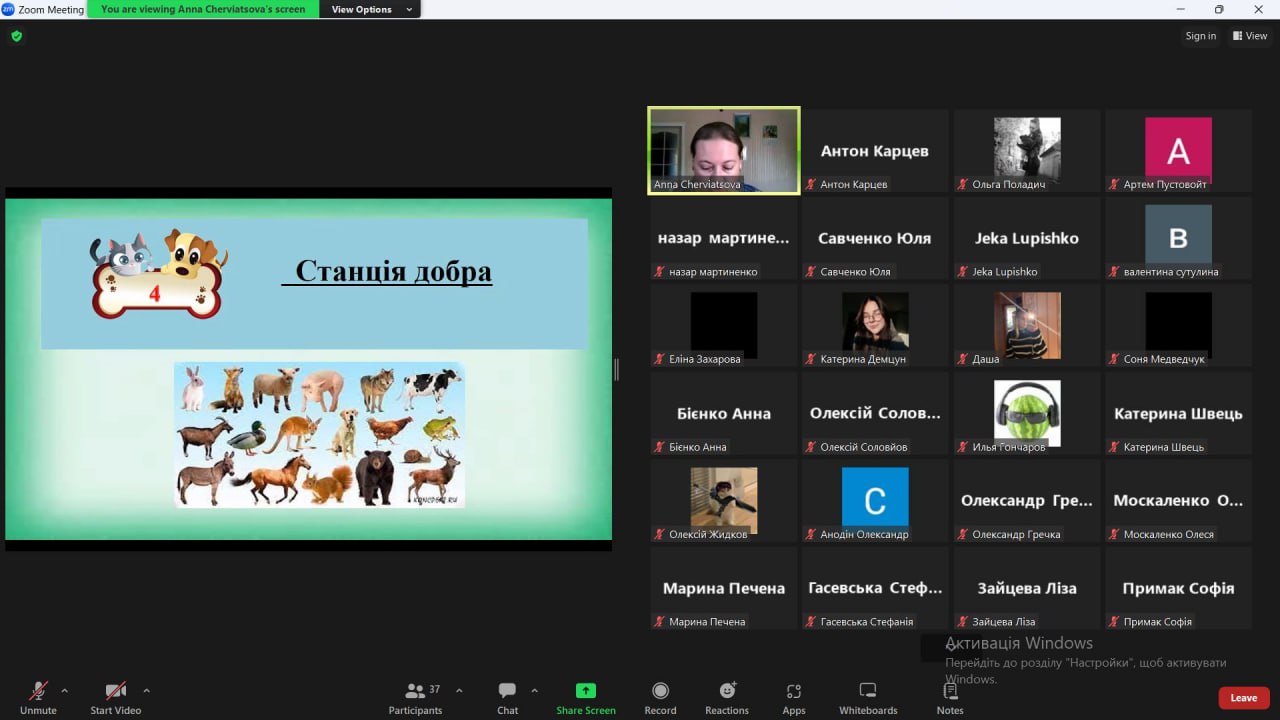
Task: Open the Apps icon
Action: (x=794, y=691)
